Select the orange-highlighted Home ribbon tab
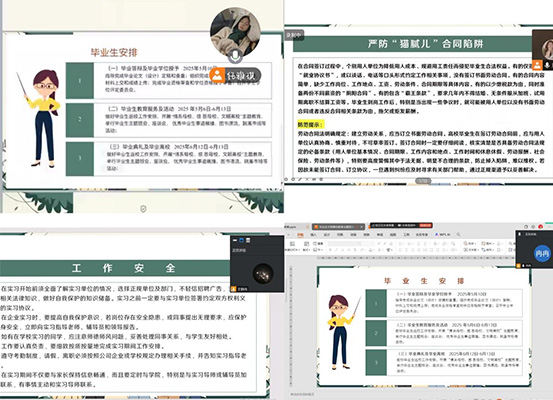The width and height of the screenshot is (553, 400). tap(300, 235)
